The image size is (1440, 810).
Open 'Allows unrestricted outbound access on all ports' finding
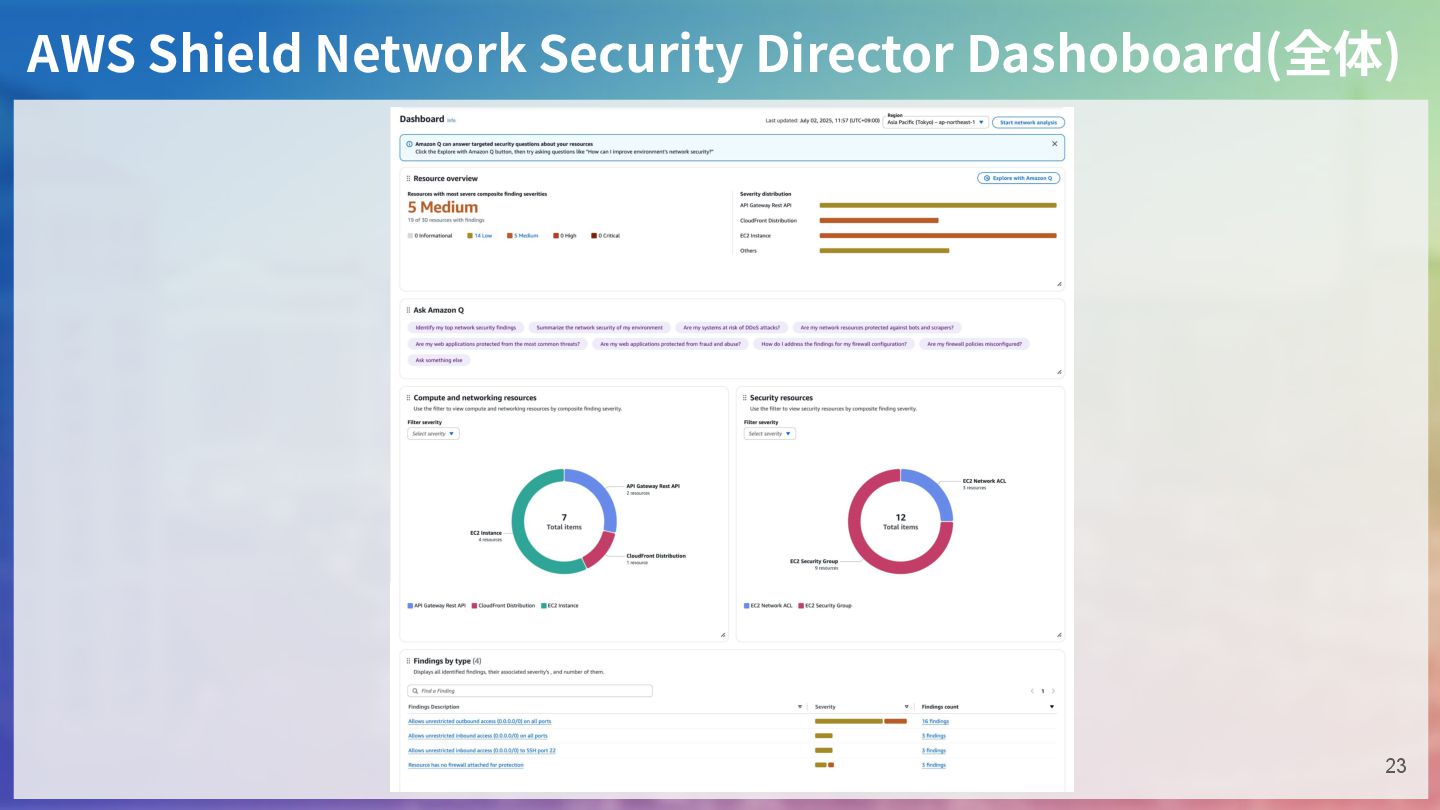coord(479,721)
